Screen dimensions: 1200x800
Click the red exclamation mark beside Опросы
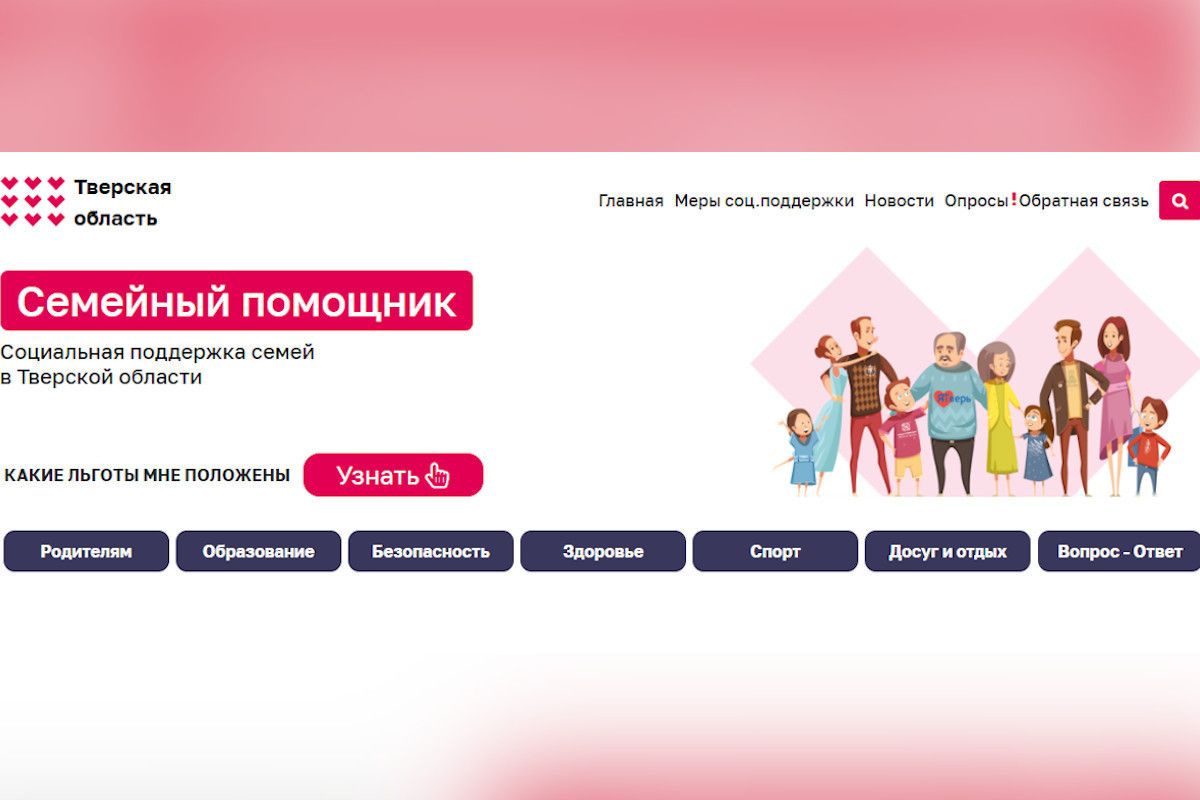pos(1013,200)
